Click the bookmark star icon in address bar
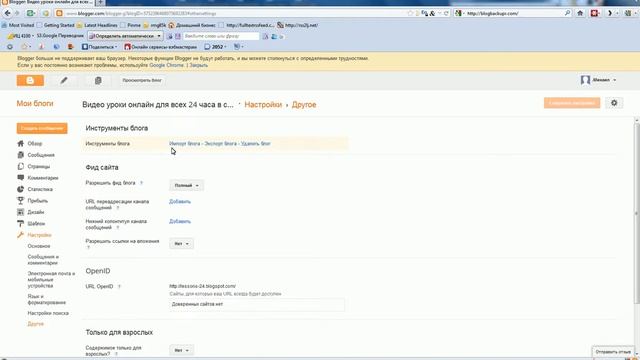 [x=410, y=13]
